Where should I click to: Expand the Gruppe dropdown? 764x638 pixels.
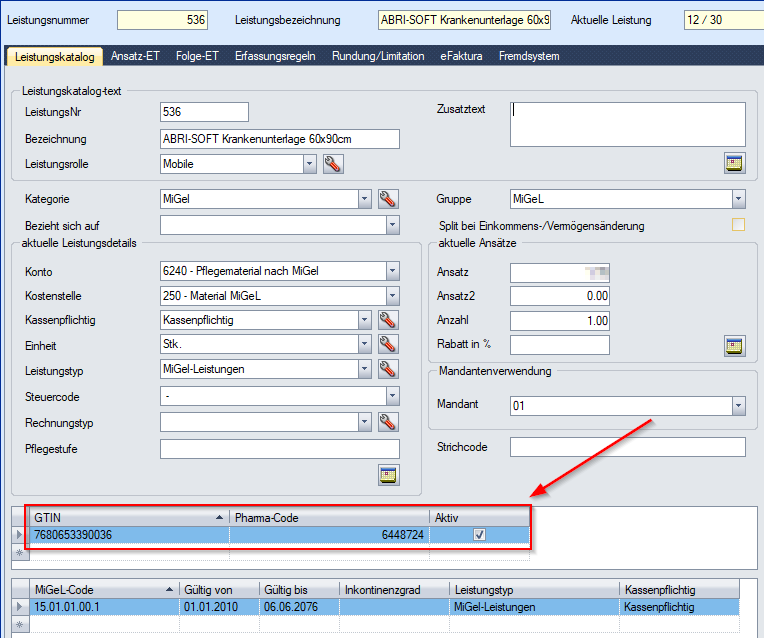pos(739,199)
